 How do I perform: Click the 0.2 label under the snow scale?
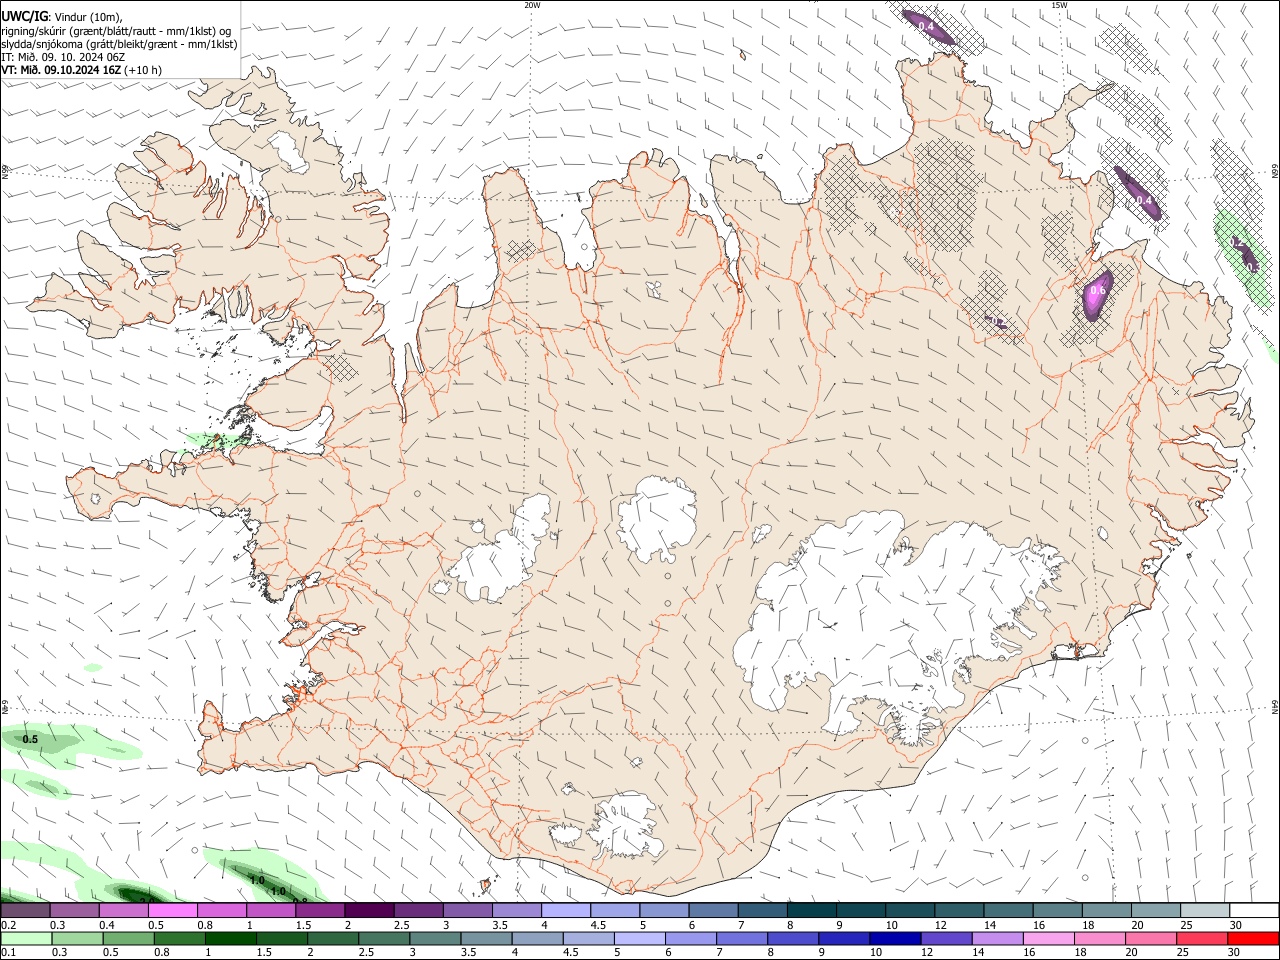click(x=7, y=925)
